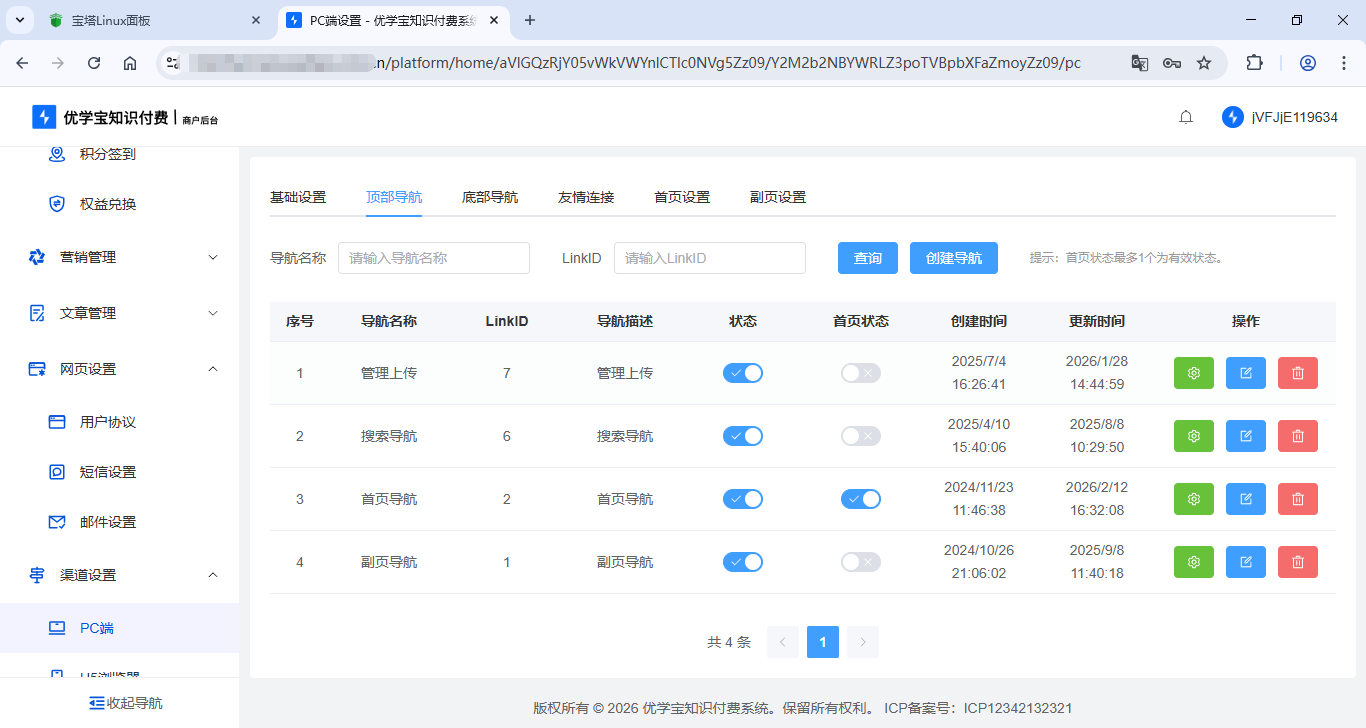Switch to the 友情连接 tab

pyautogui.click(x=586, y=197)
